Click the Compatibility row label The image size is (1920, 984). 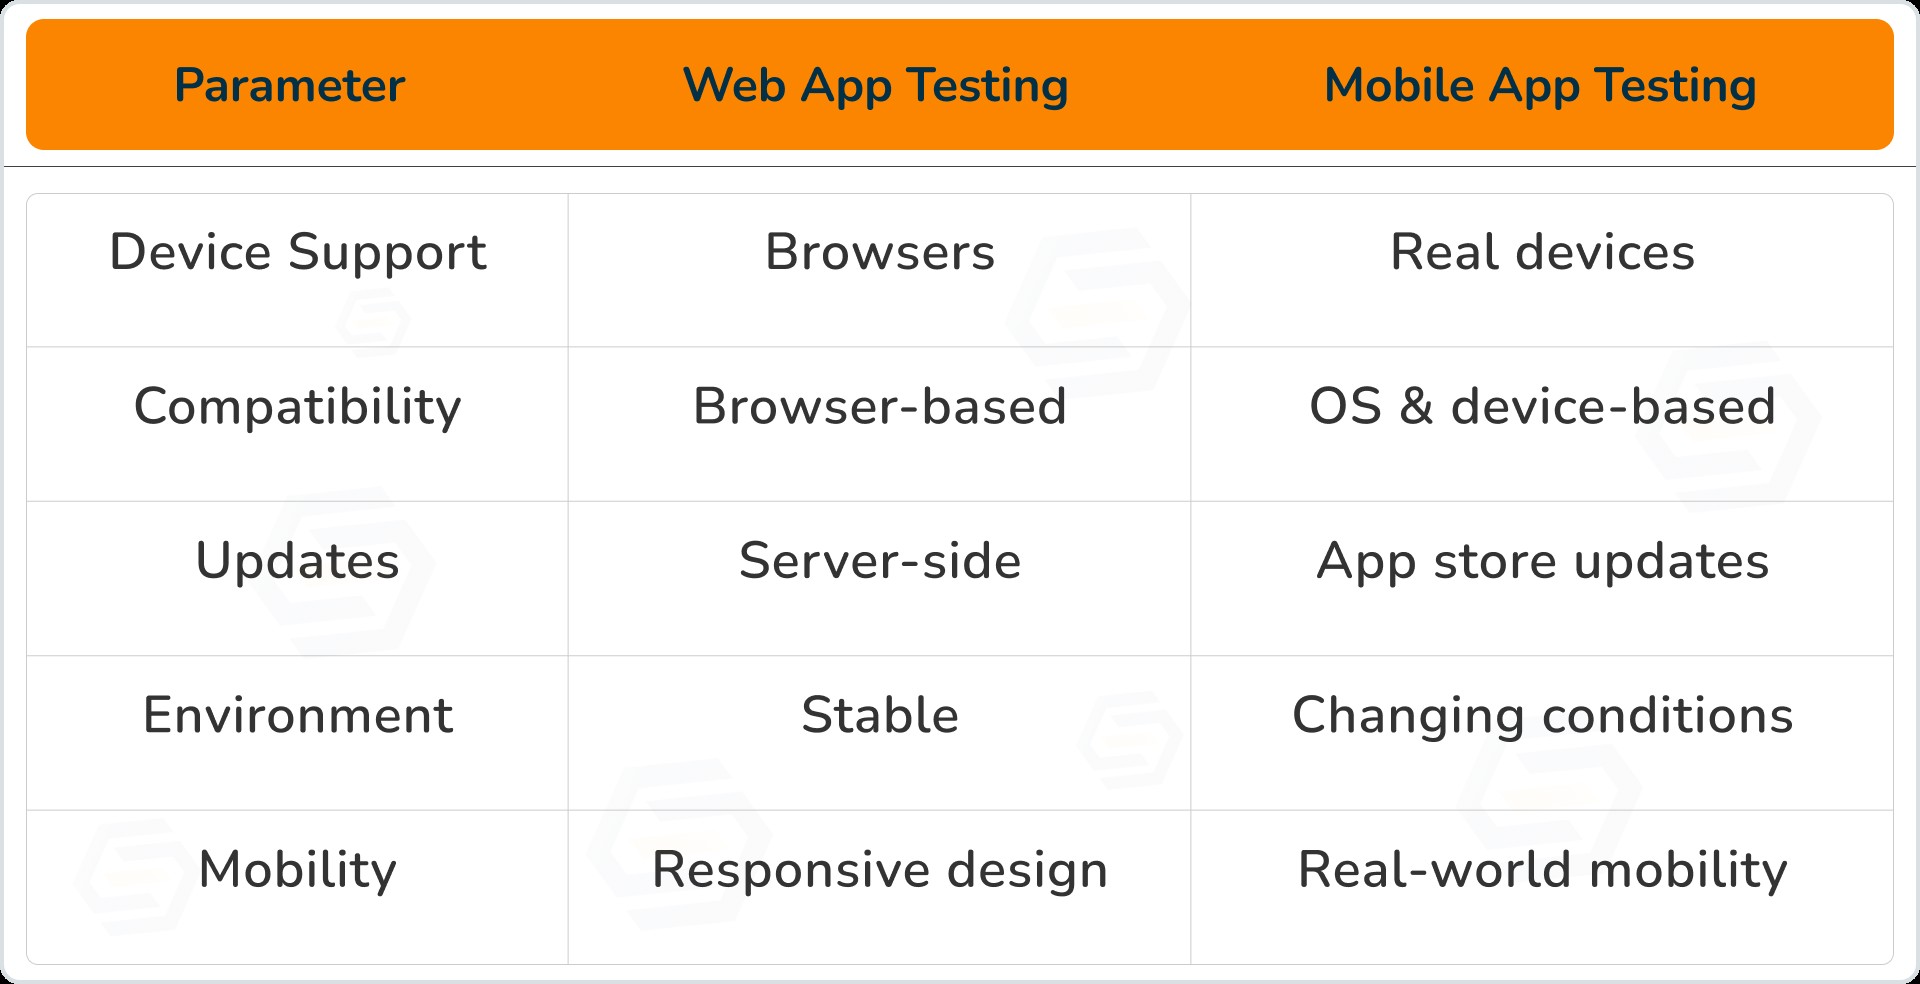(x=298, y=407)
